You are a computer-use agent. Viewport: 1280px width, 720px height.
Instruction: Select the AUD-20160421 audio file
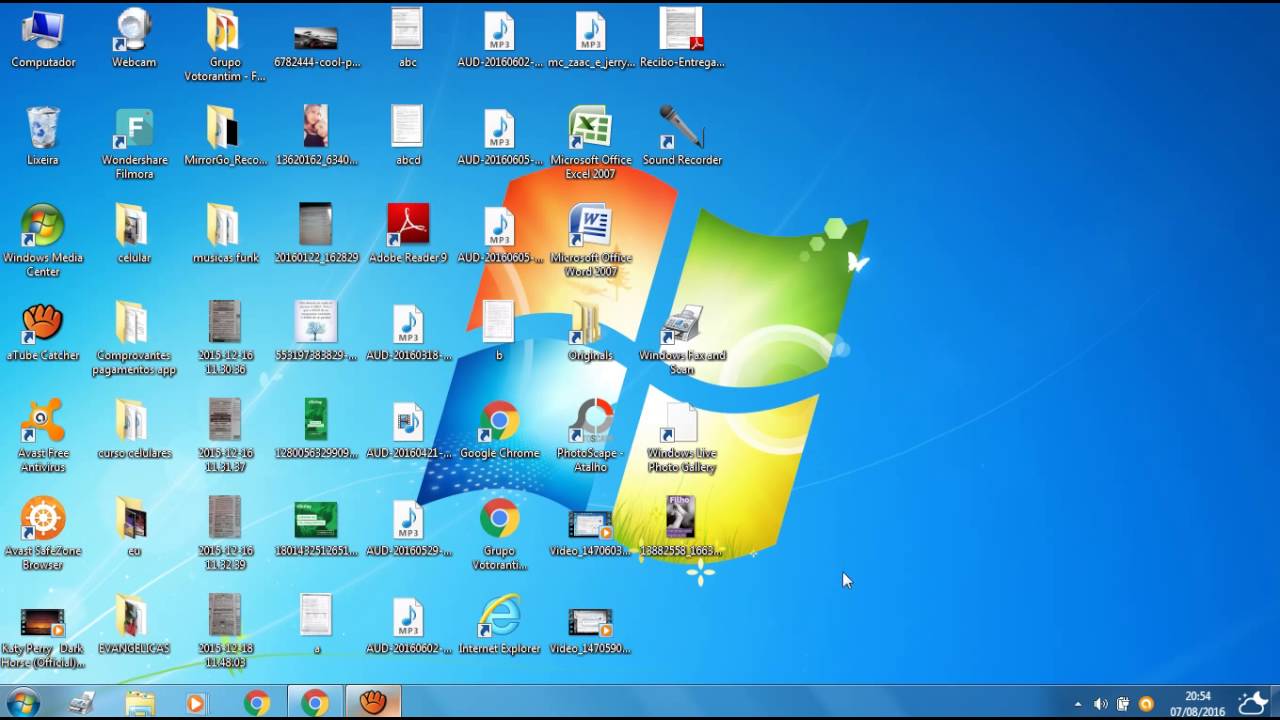point(408,429)
